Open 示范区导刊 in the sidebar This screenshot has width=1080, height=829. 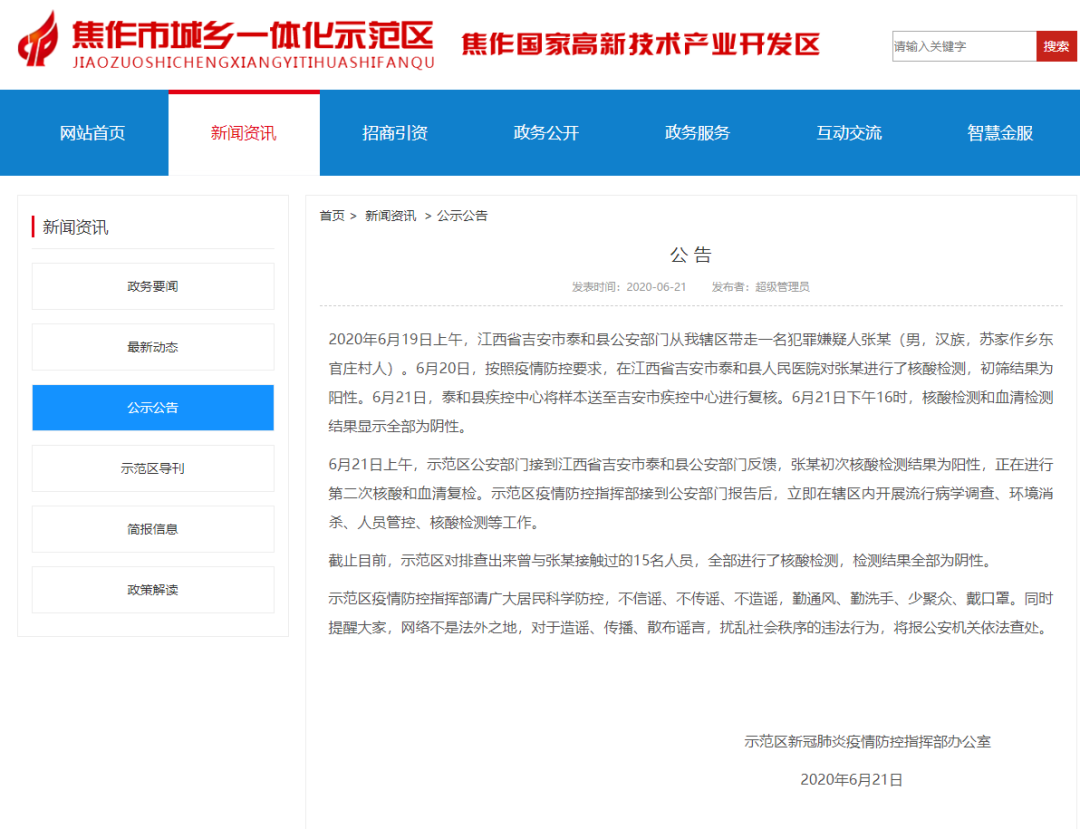click(153, 468)
